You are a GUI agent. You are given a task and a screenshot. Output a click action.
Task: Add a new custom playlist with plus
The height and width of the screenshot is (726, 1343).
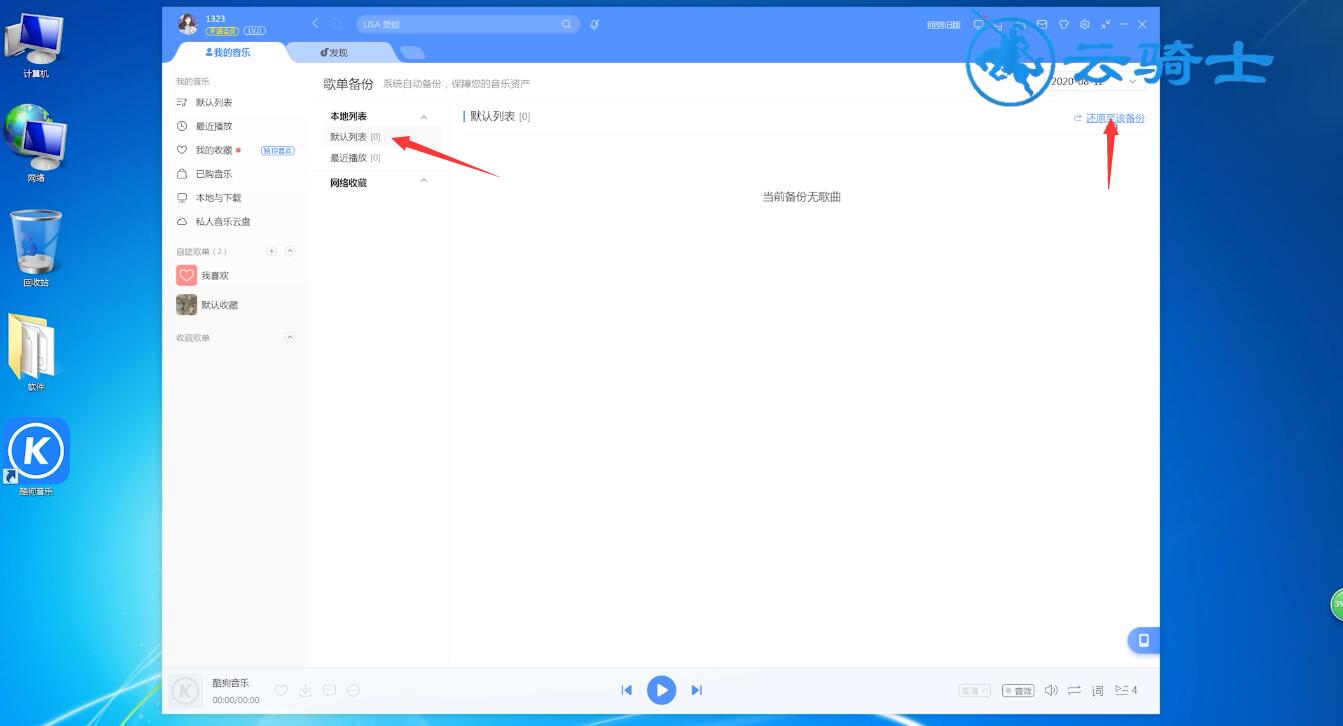(x=271, y=251)
